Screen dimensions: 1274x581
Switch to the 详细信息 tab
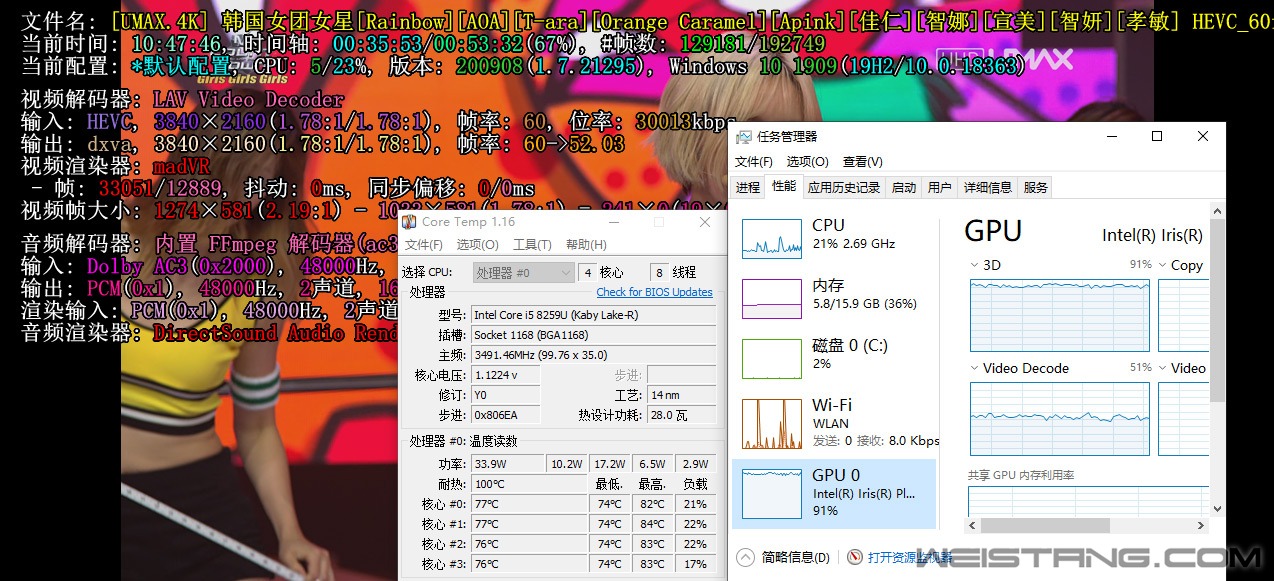(988, 187)
